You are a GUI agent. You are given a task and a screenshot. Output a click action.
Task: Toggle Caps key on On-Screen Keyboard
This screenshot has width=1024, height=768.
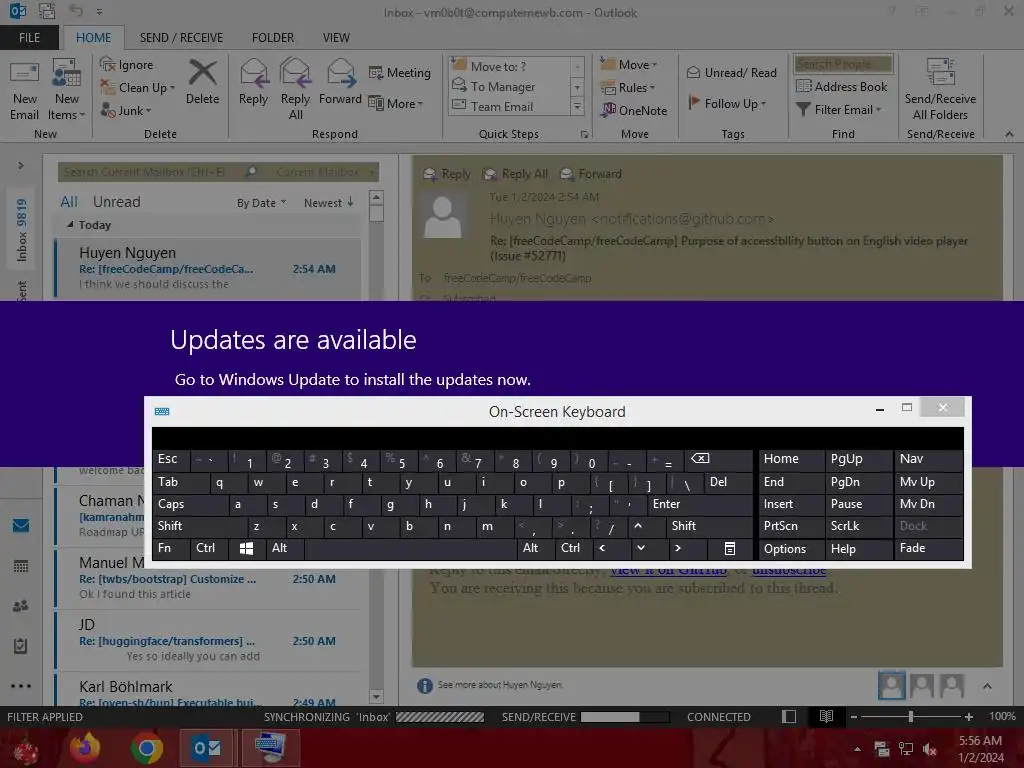(x=190, y=504)
